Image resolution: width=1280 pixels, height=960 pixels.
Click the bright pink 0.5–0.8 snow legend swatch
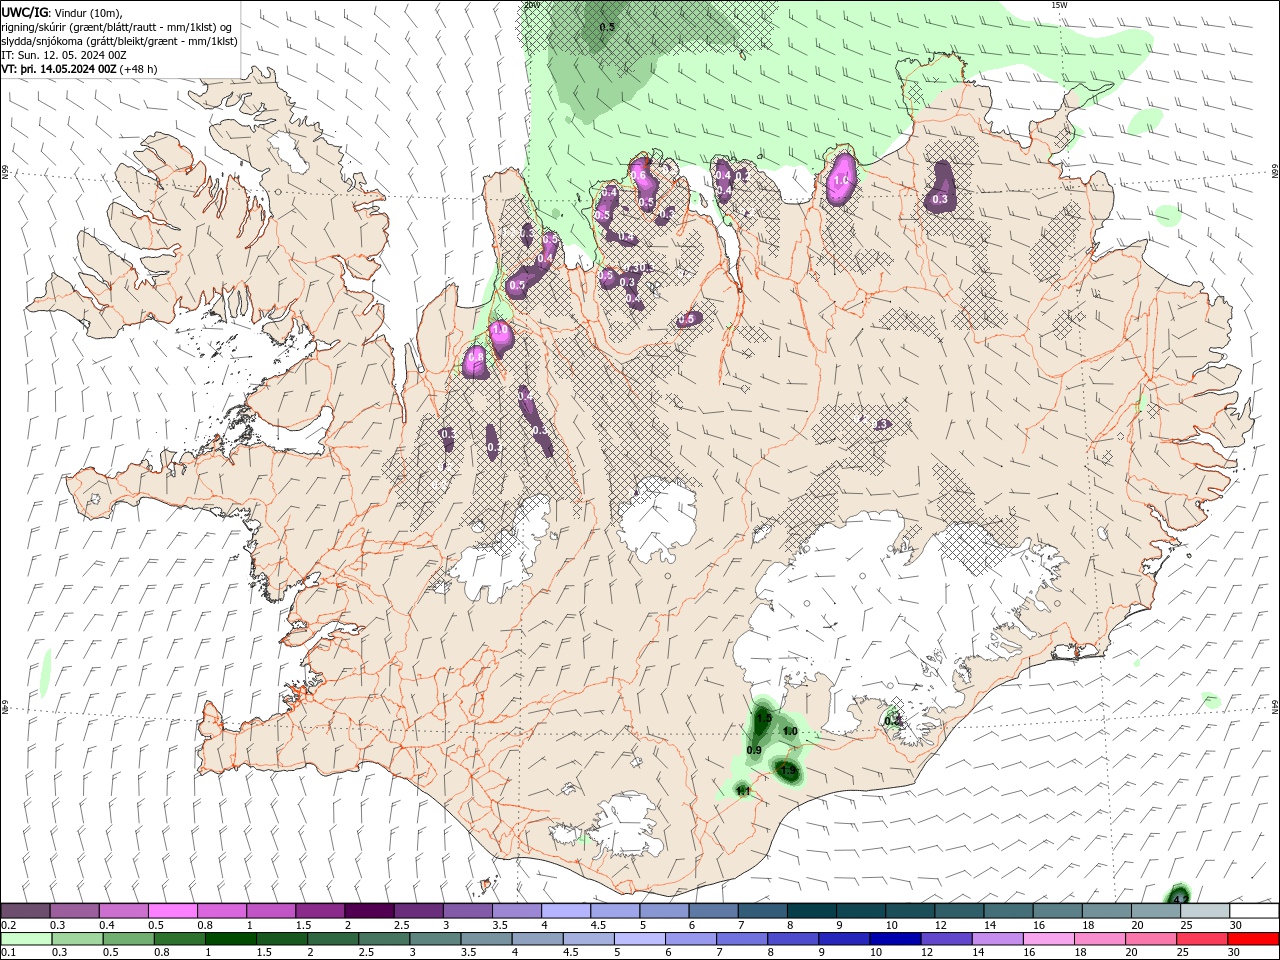pos(172,911)
